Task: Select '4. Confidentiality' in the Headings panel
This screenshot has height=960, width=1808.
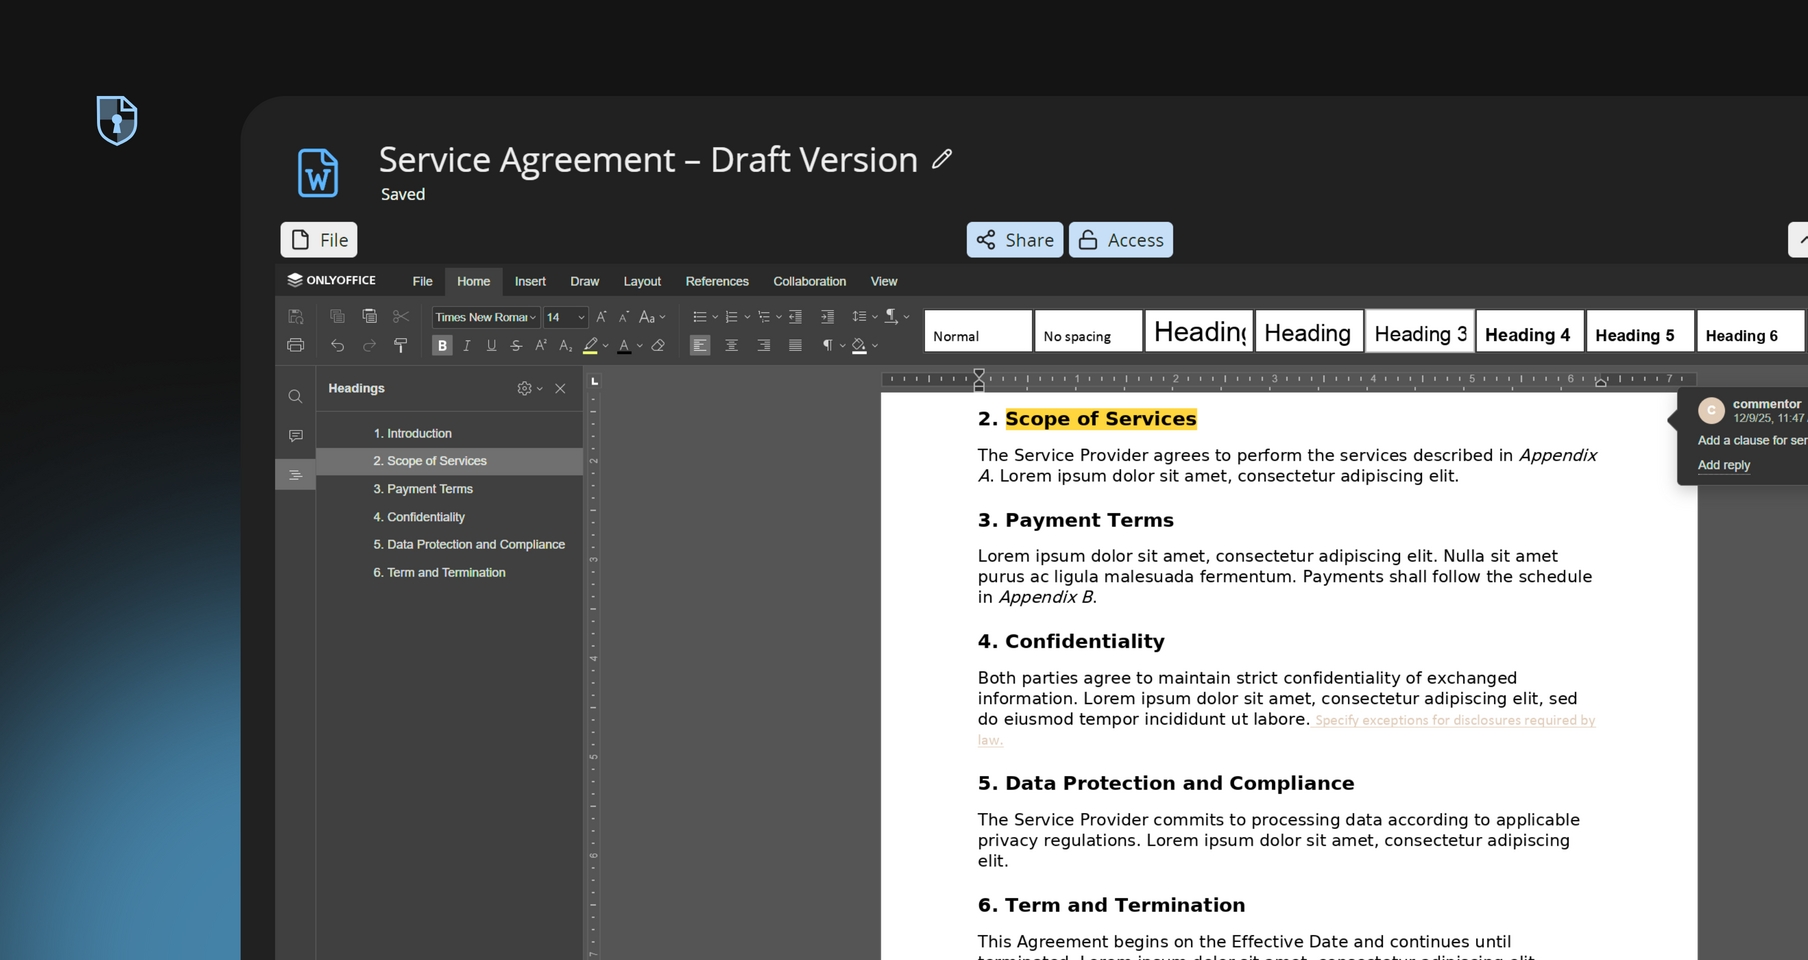Action: pos(419,516)
